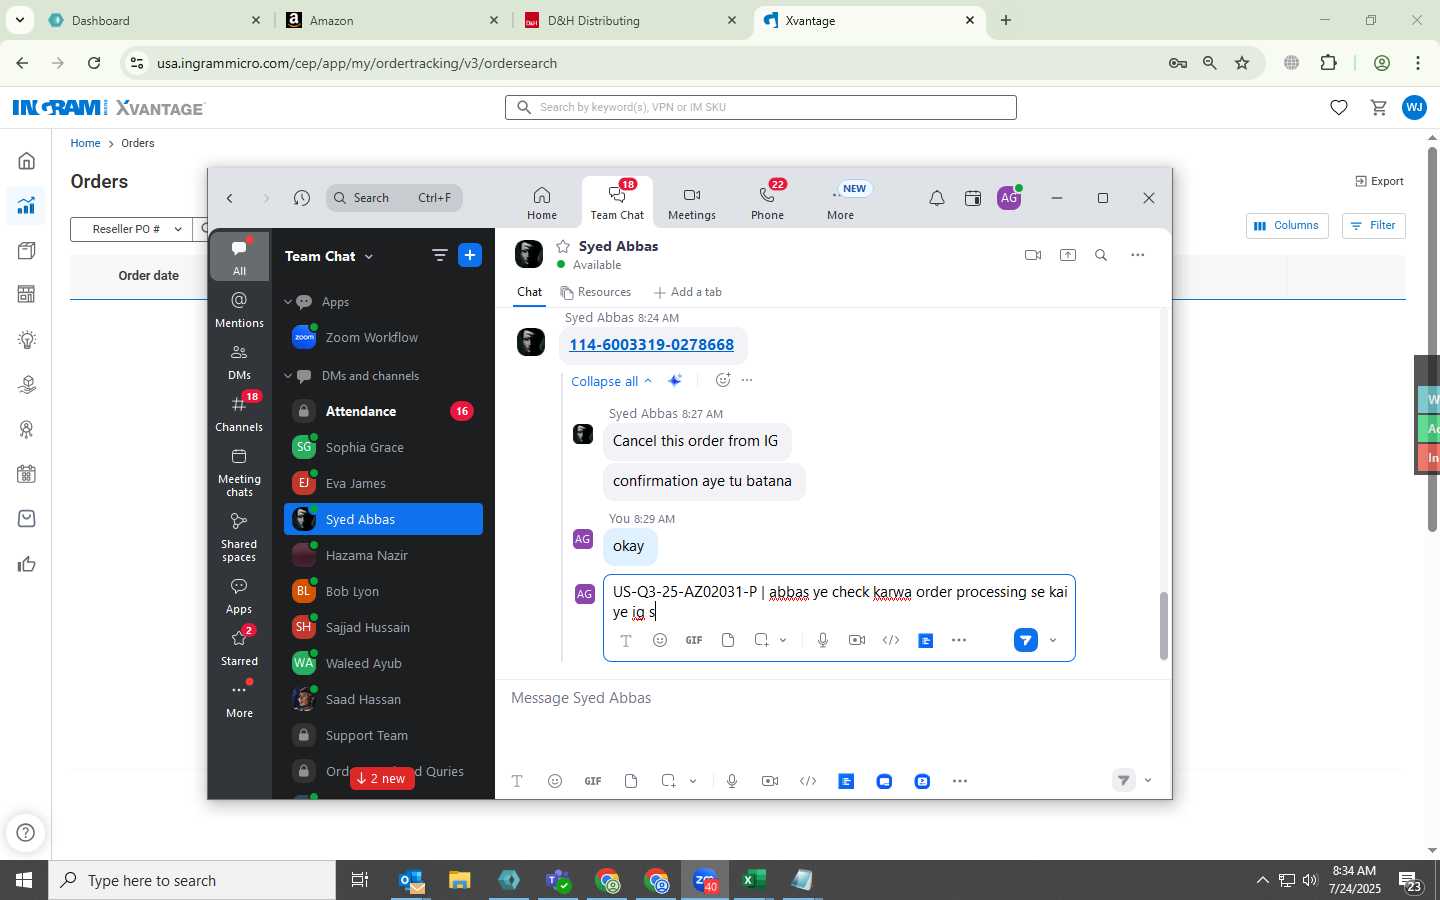1440x900 pixels.
Task: Open screenshot dropdown arrow in reply toolbar
Action: click(x=783, y=640)
